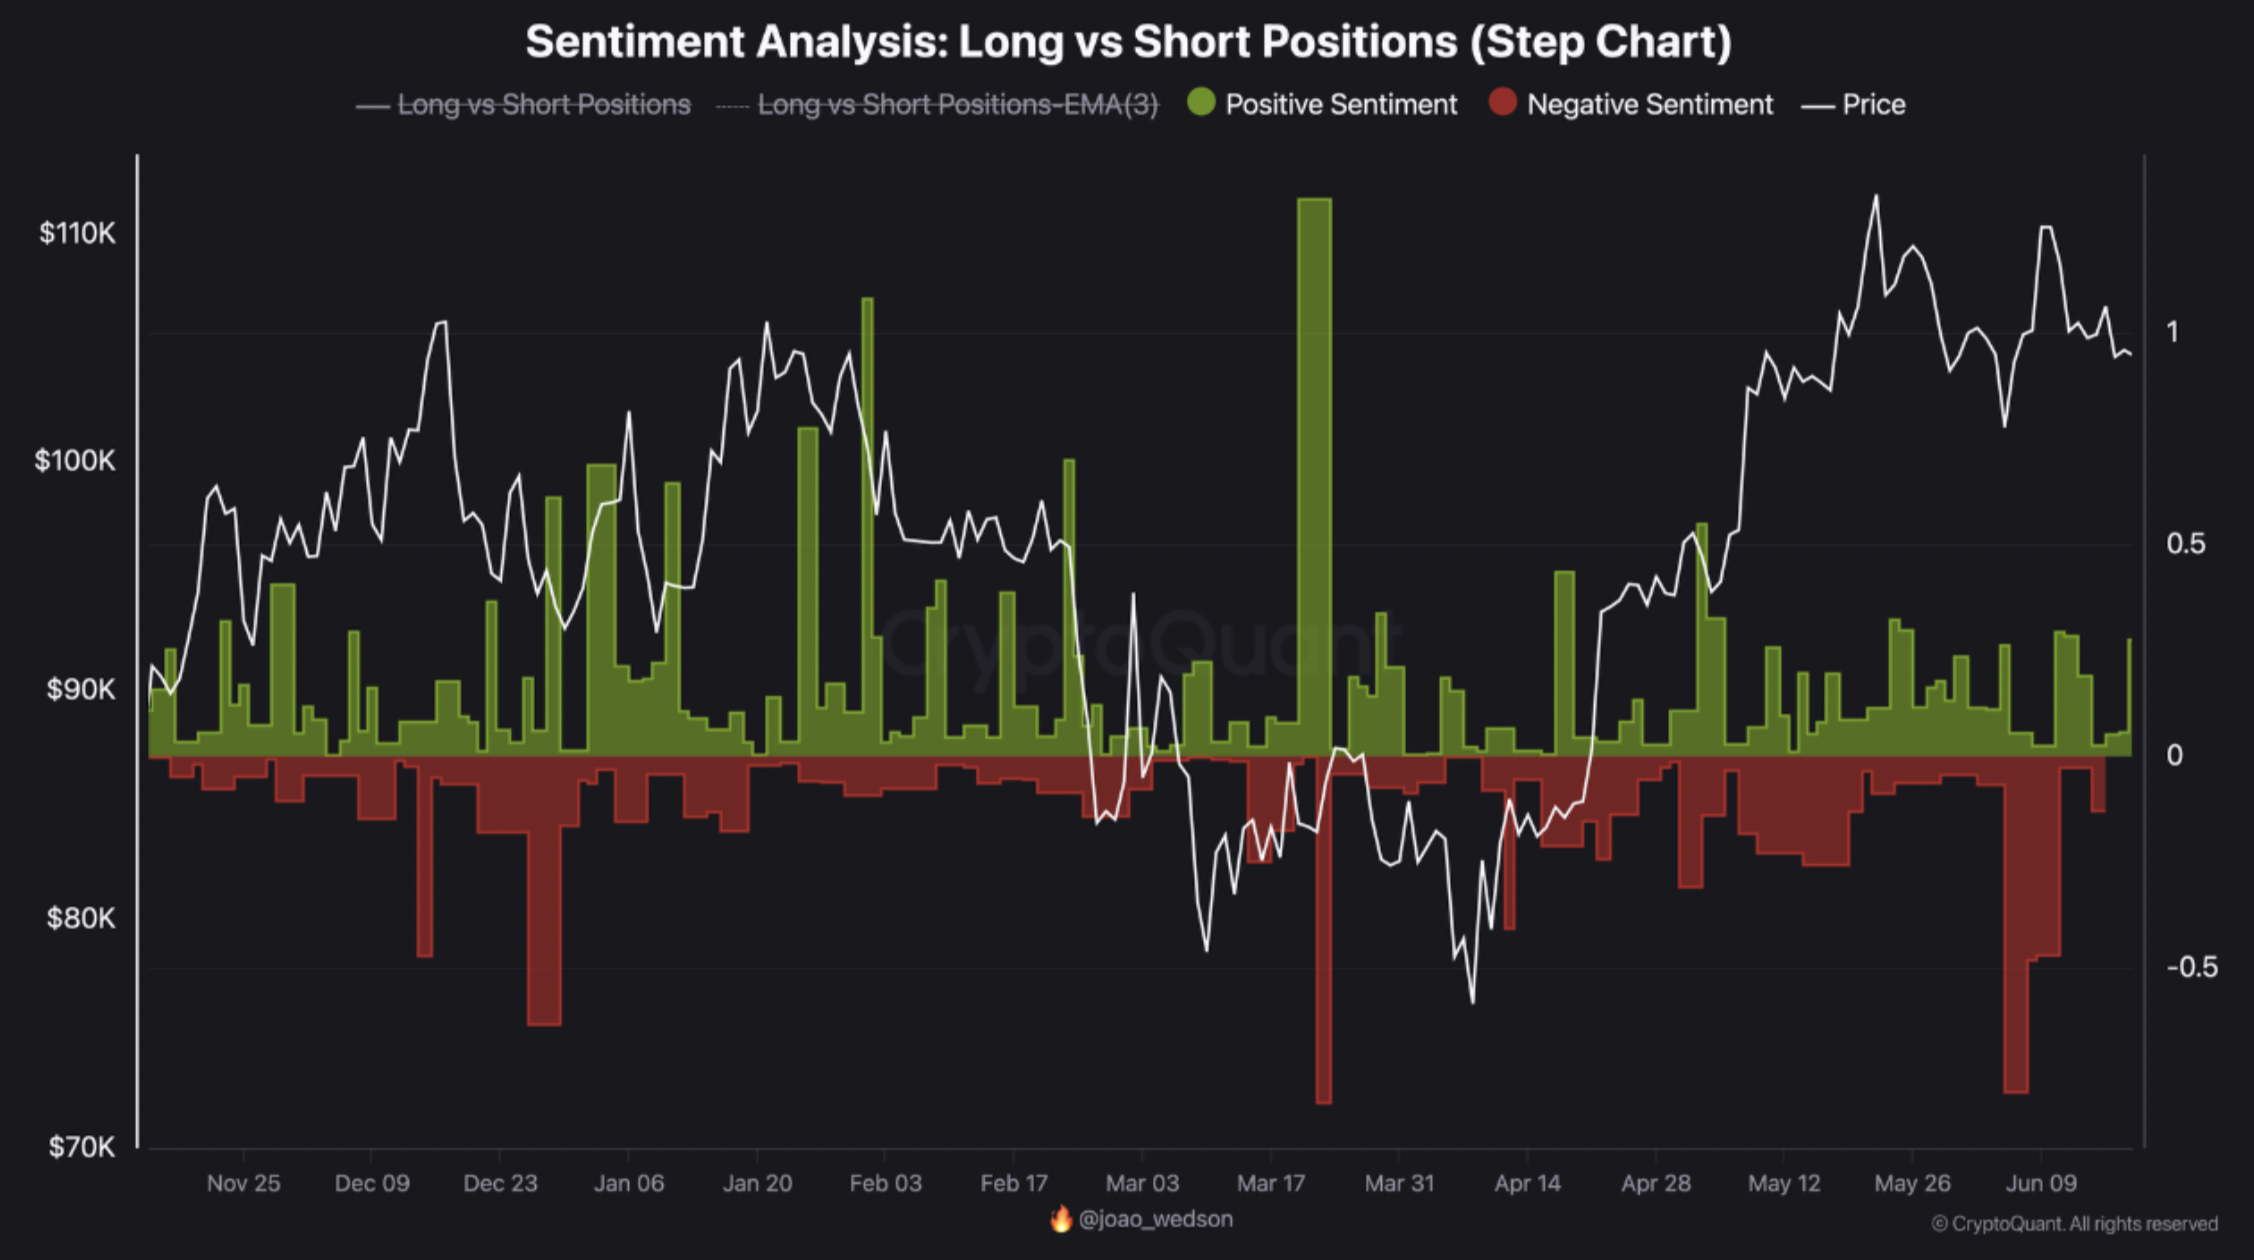Image resolution: width=2254 pixels, height=1260 pixels.
Task: Select the Nov 25 date tick label
Action: click(243, 1183)
